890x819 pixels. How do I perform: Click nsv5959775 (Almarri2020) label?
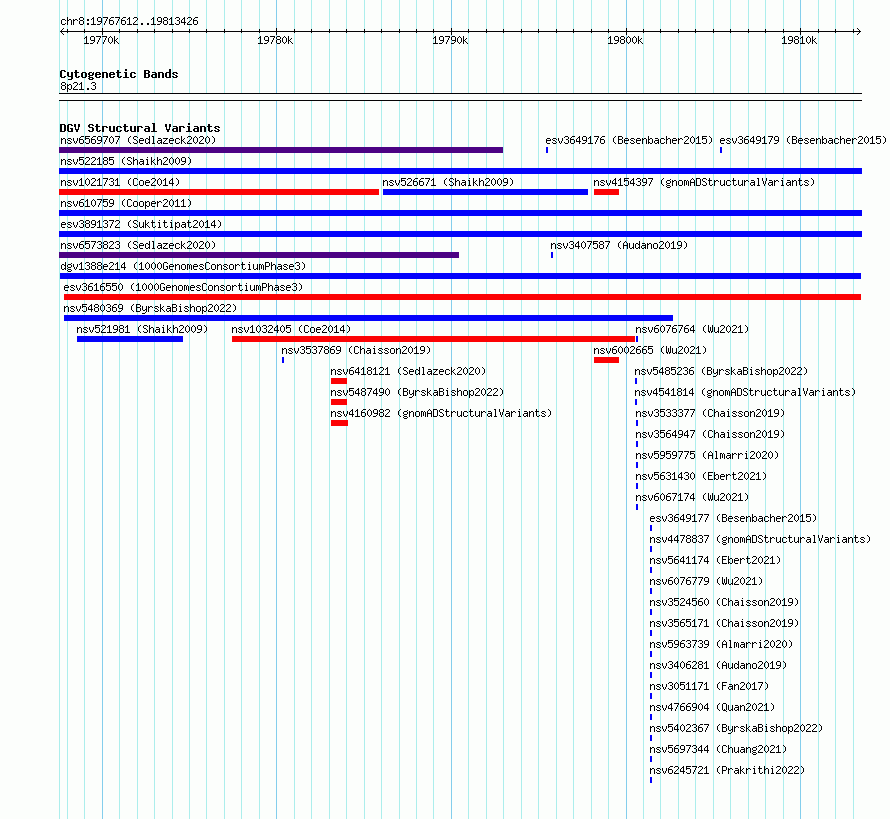point(707,455)
